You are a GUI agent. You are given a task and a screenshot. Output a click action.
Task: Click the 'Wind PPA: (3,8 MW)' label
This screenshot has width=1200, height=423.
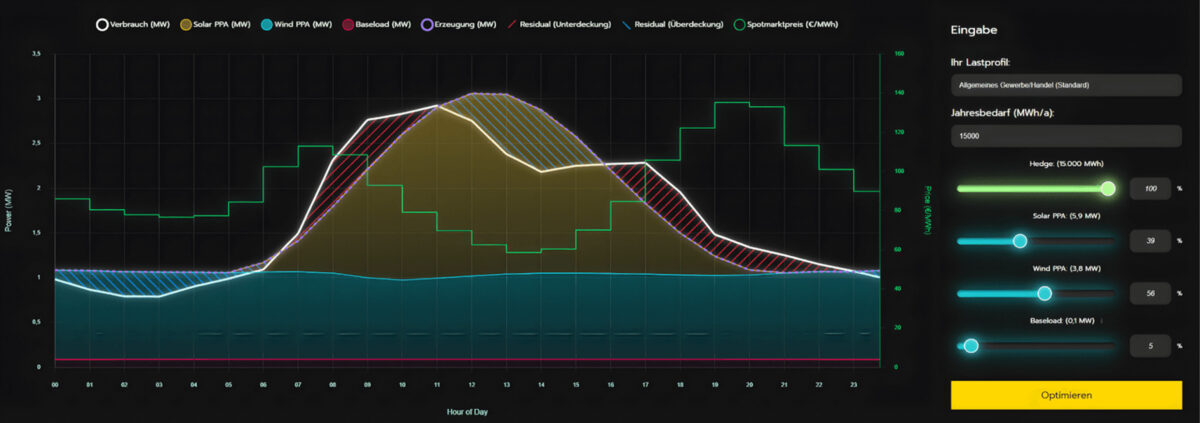pyautogui.click(x=1066, y=268)
